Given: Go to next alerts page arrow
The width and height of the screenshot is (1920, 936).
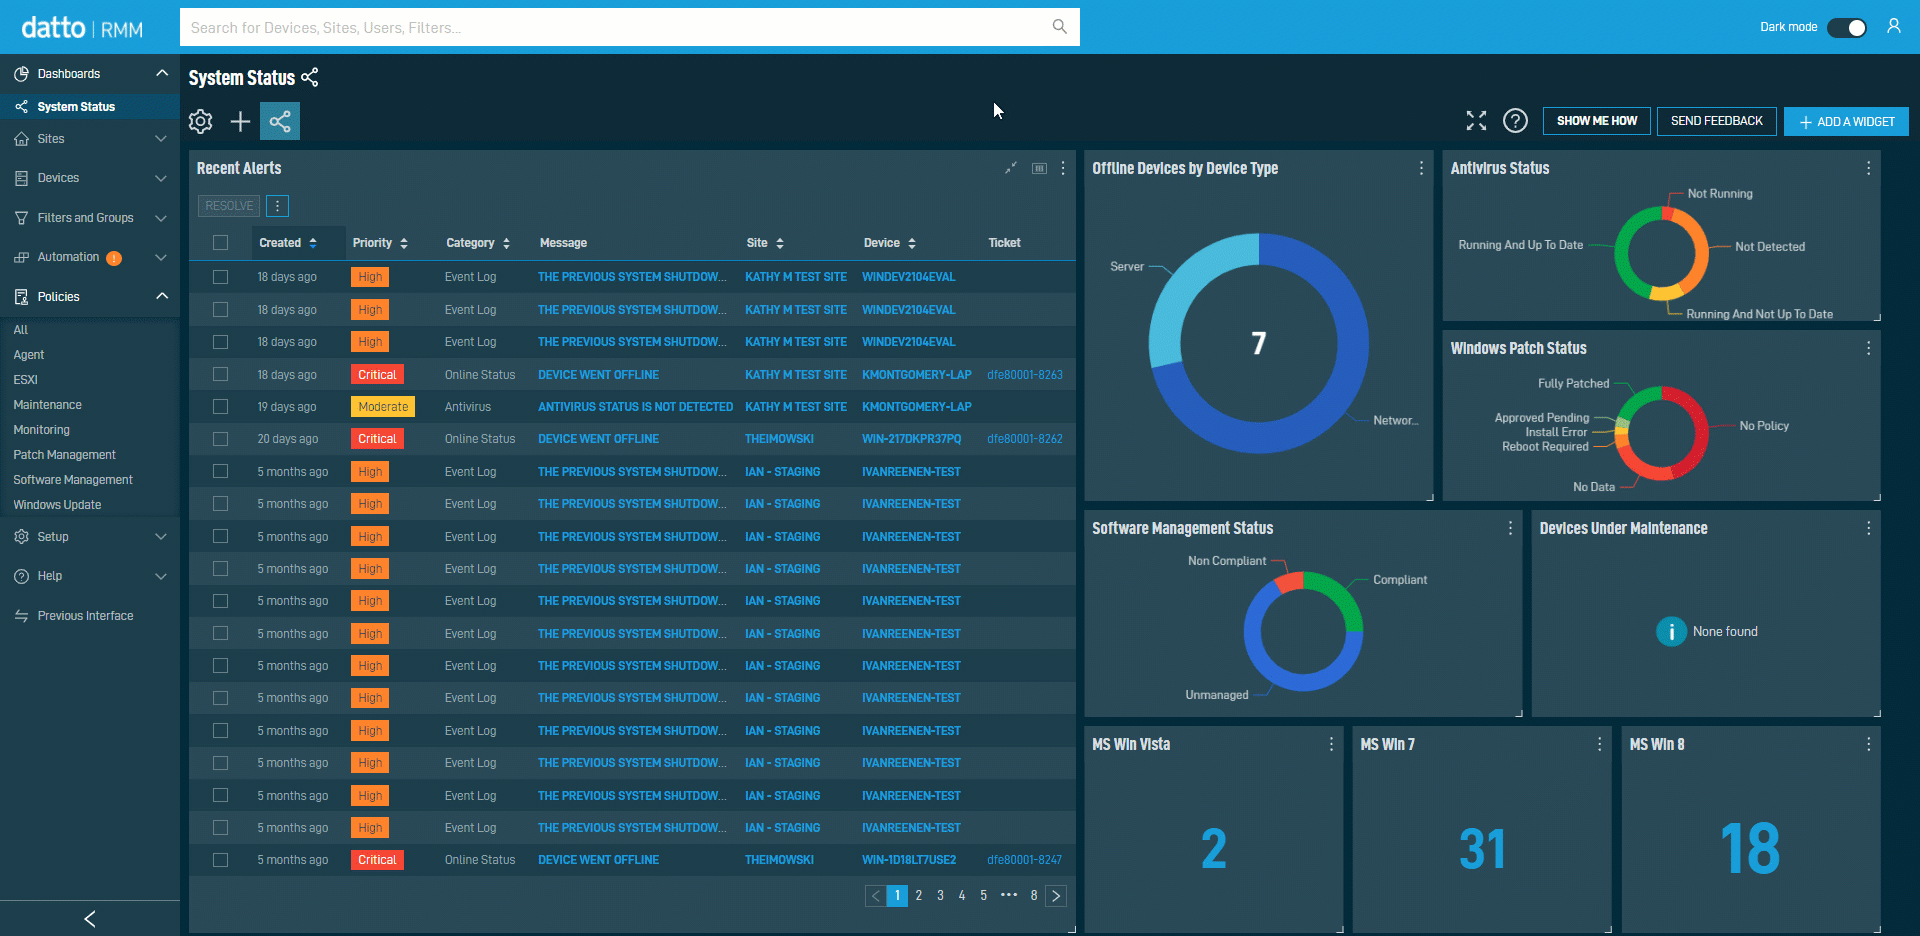Looking at the screenshot, I should pyautogui.click(x=1056, y=896).
